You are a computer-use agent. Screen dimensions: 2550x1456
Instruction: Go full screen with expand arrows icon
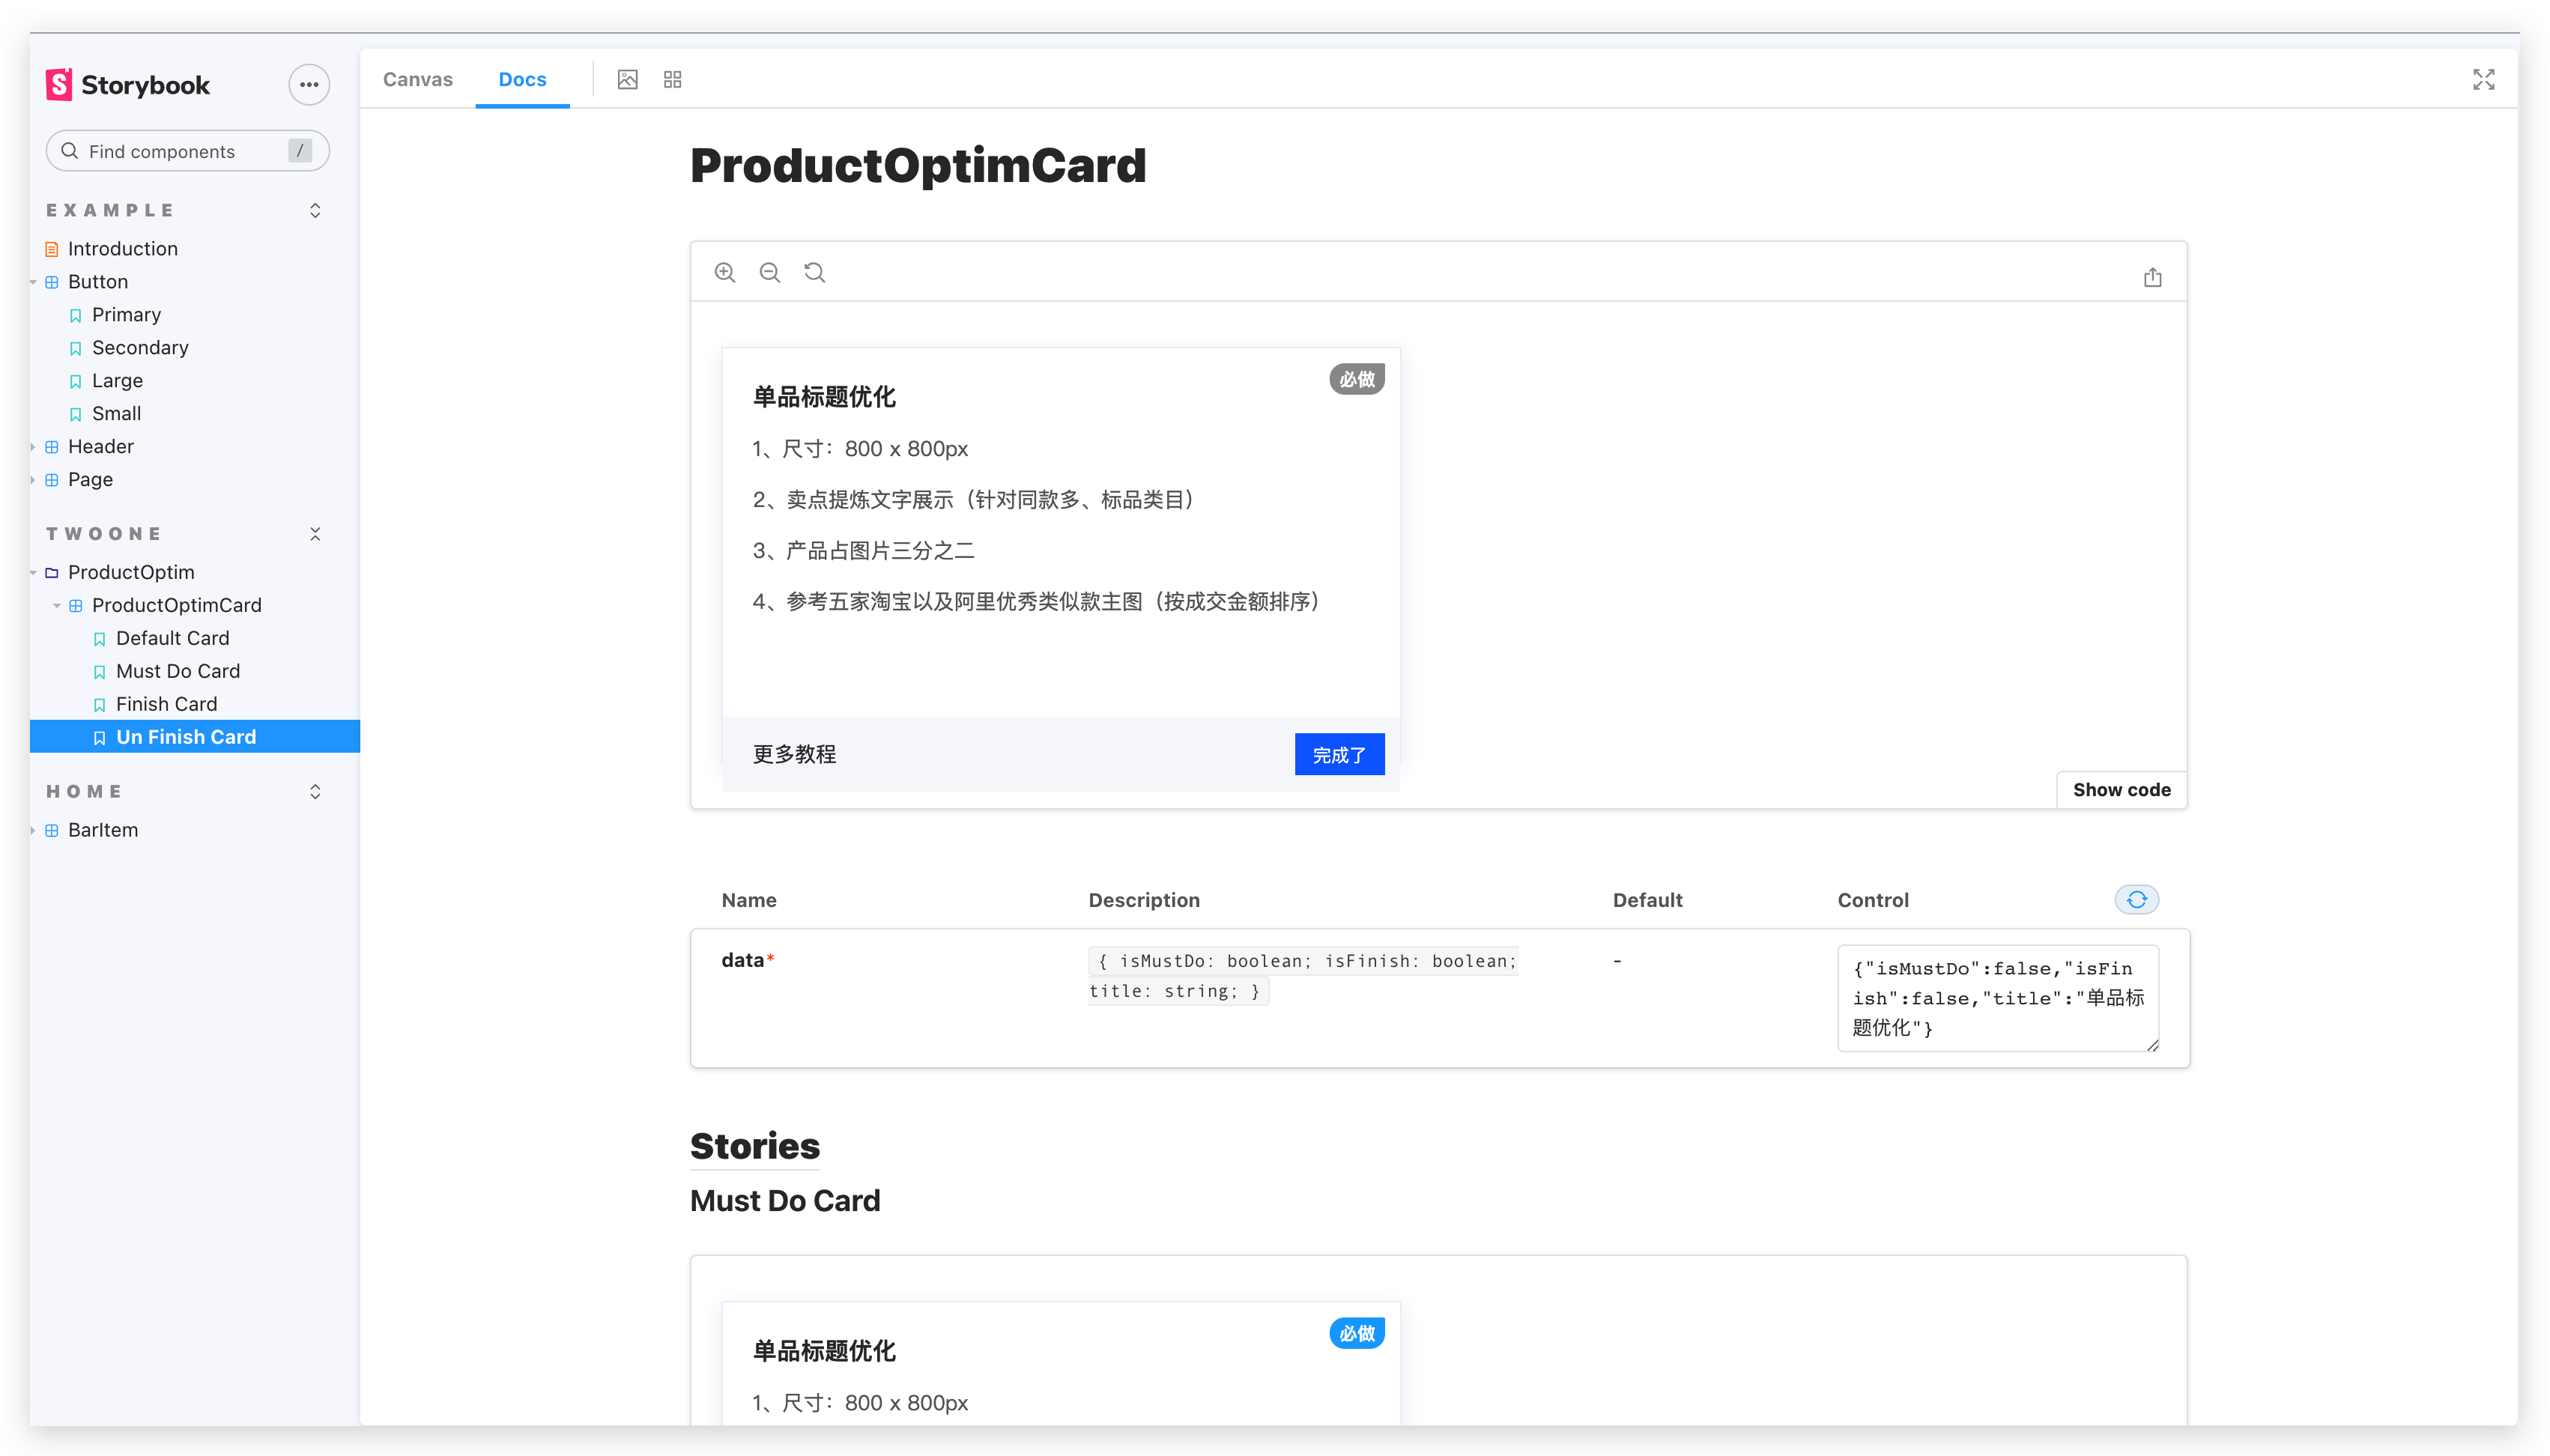[2483, 80]
